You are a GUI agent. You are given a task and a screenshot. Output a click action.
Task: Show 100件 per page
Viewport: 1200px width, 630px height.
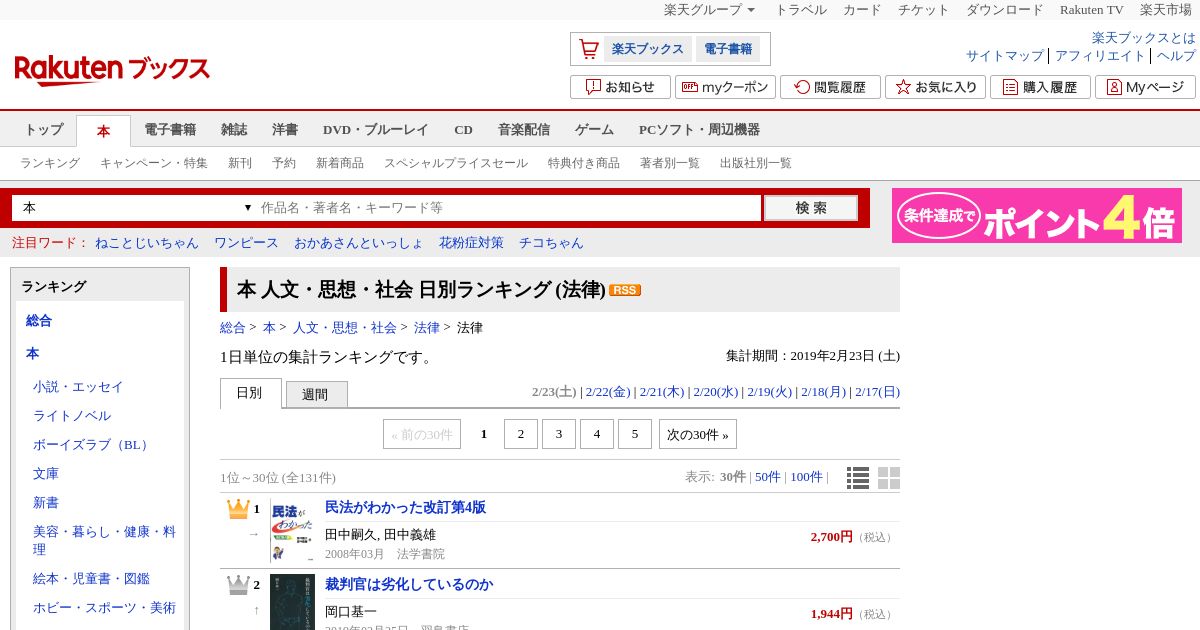[x=806, y=477]
